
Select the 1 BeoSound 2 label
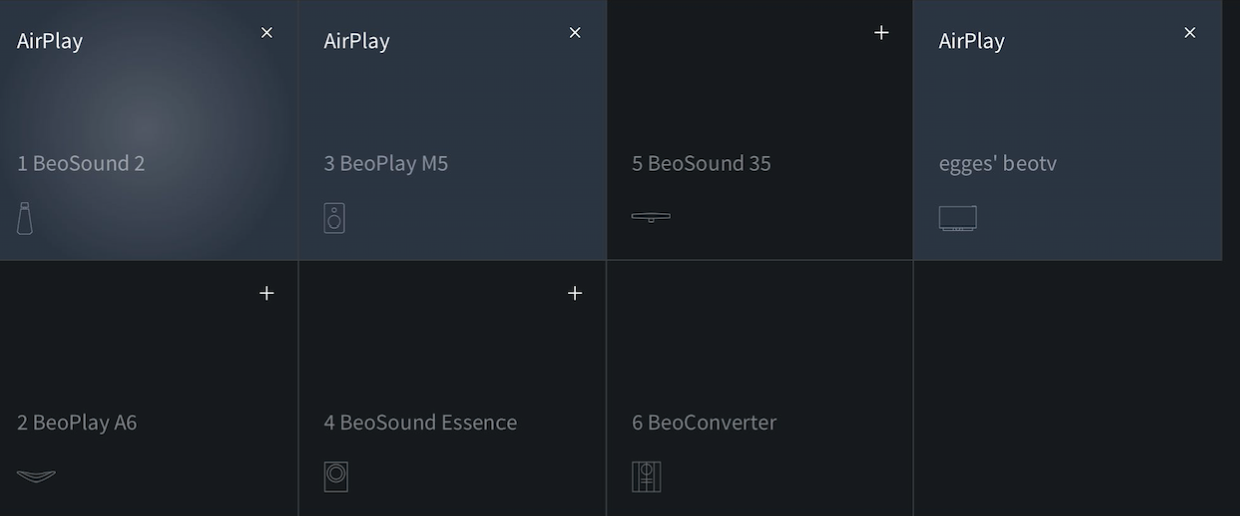[81, 163]
